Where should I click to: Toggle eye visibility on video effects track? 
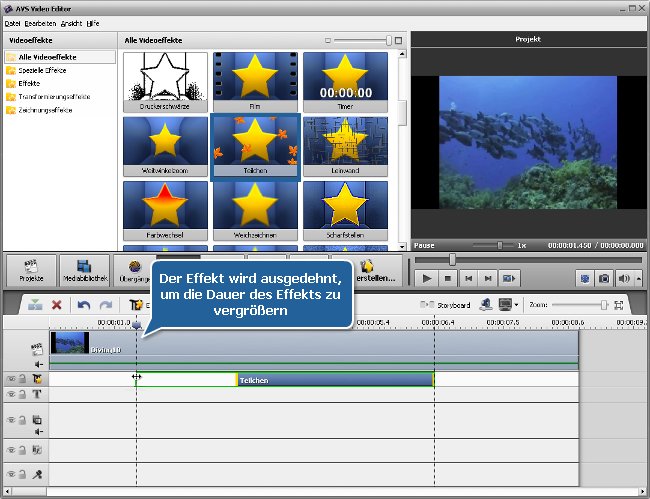point(12,380)
